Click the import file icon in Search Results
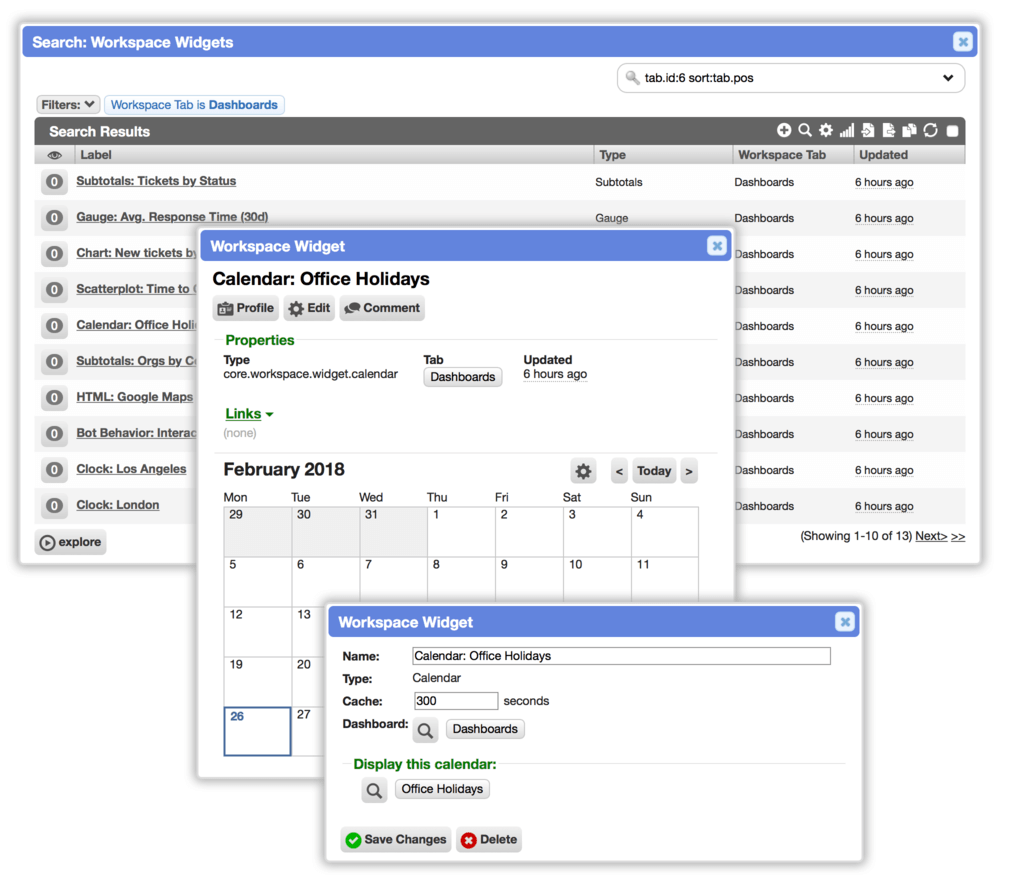This screenshot has height=889, width=1020. click(x=868, y=131)
